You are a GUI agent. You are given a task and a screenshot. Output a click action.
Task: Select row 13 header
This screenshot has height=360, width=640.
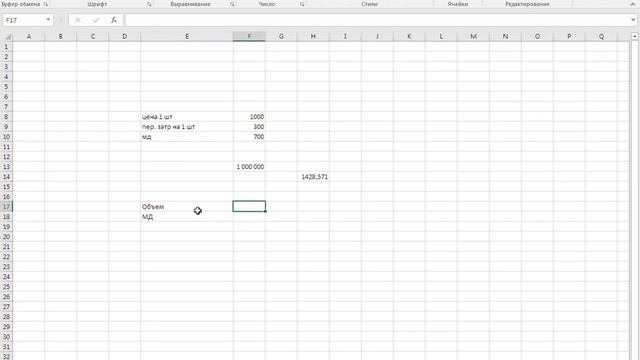tap(6, 167)
